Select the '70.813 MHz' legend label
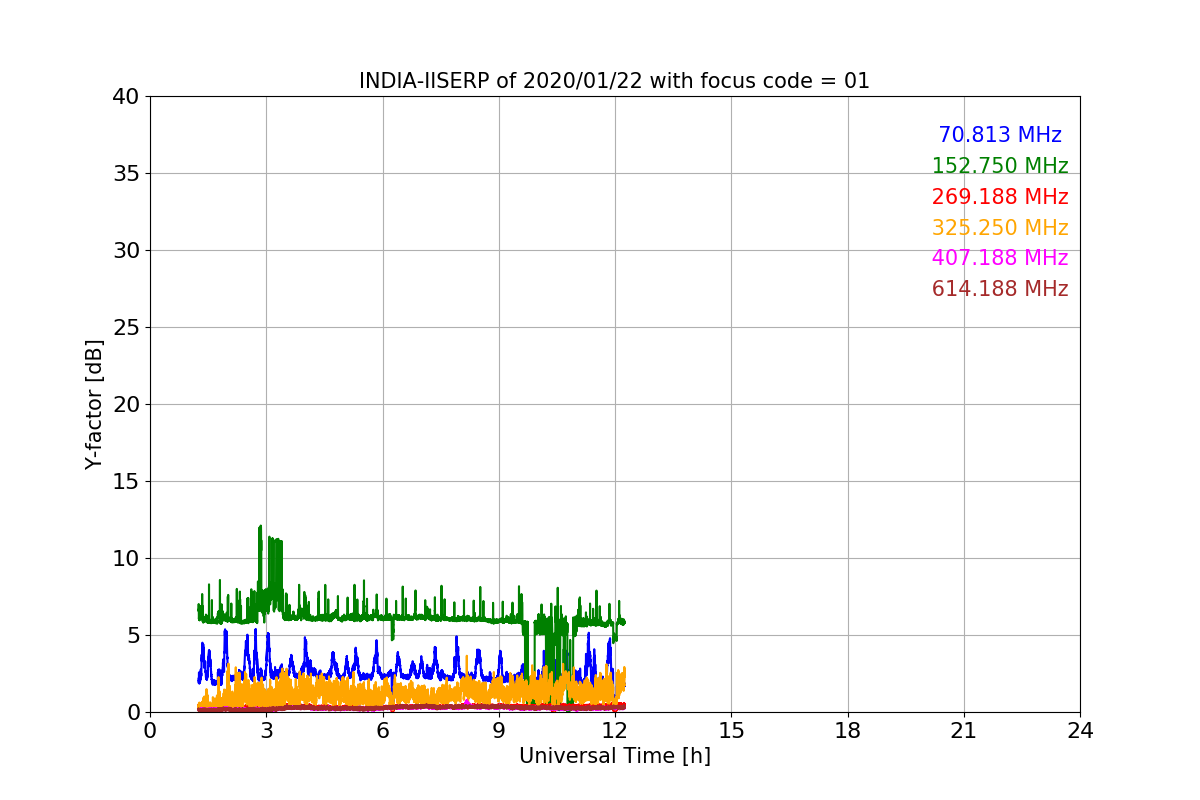The width and height of the screenshot is (1200, 800). [1000, 135]
